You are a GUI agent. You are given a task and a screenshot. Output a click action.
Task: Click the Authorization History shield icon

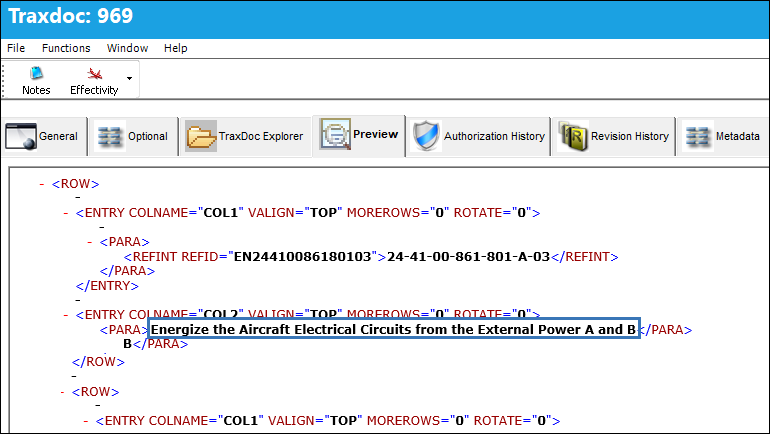coord(426,136)
